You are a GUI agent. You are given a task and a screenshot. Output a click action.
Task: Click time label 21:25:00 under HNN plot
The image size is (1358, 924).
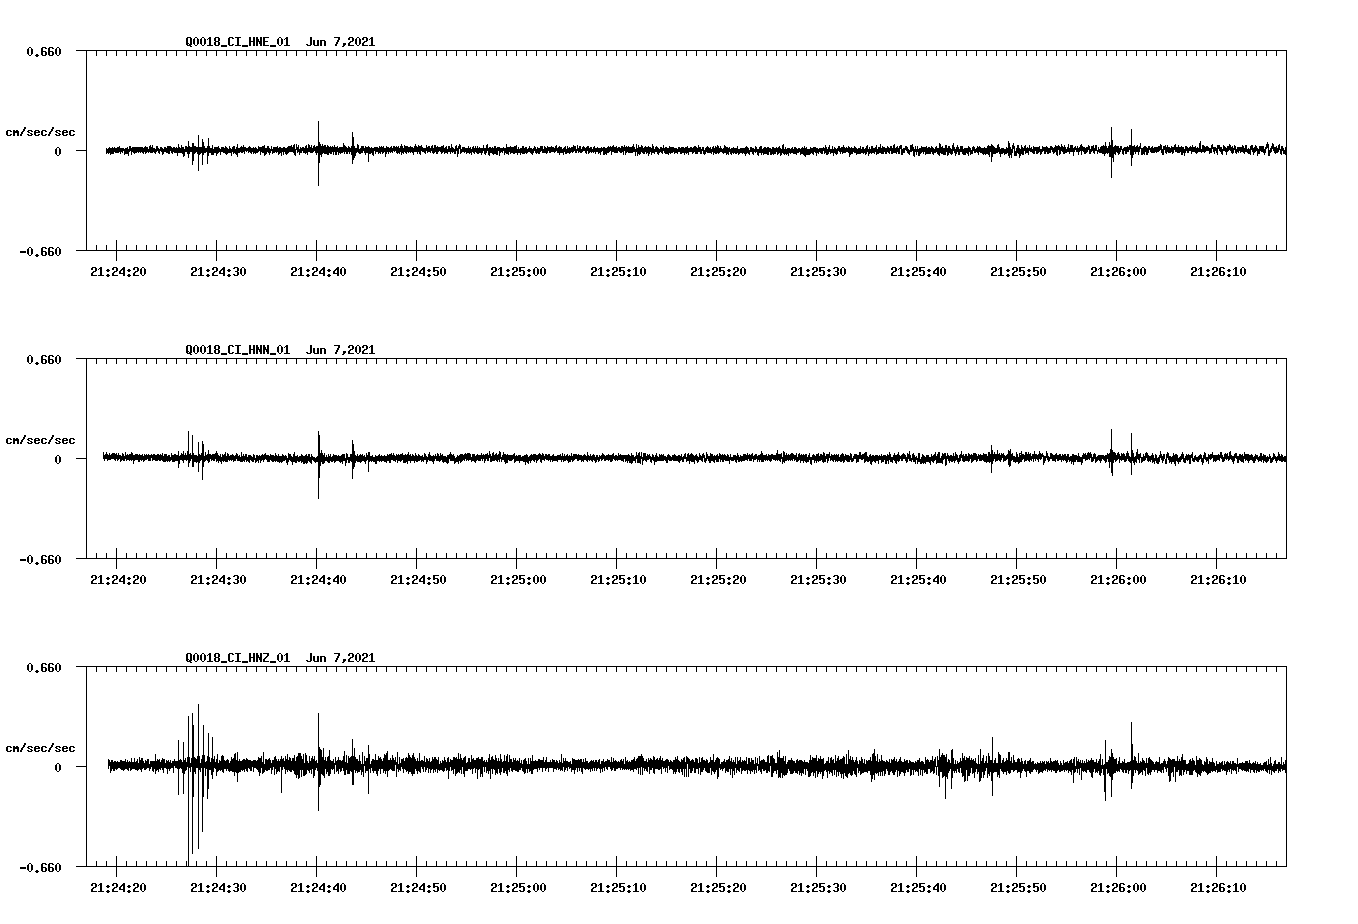coord(518,579)
